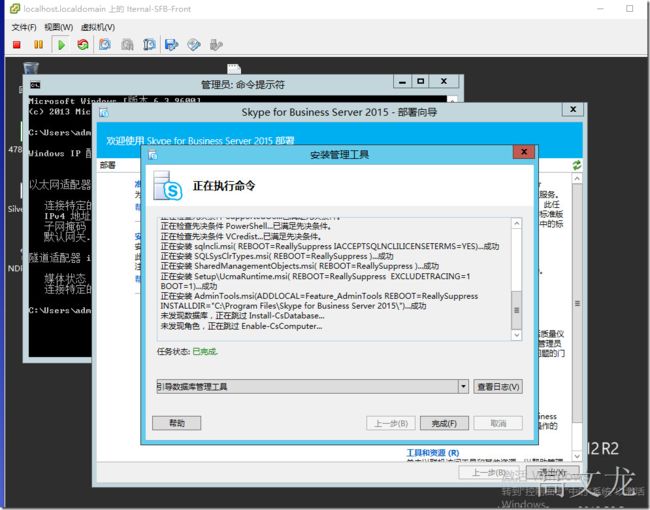Click the VMware console window title icon

click(15, 8)
